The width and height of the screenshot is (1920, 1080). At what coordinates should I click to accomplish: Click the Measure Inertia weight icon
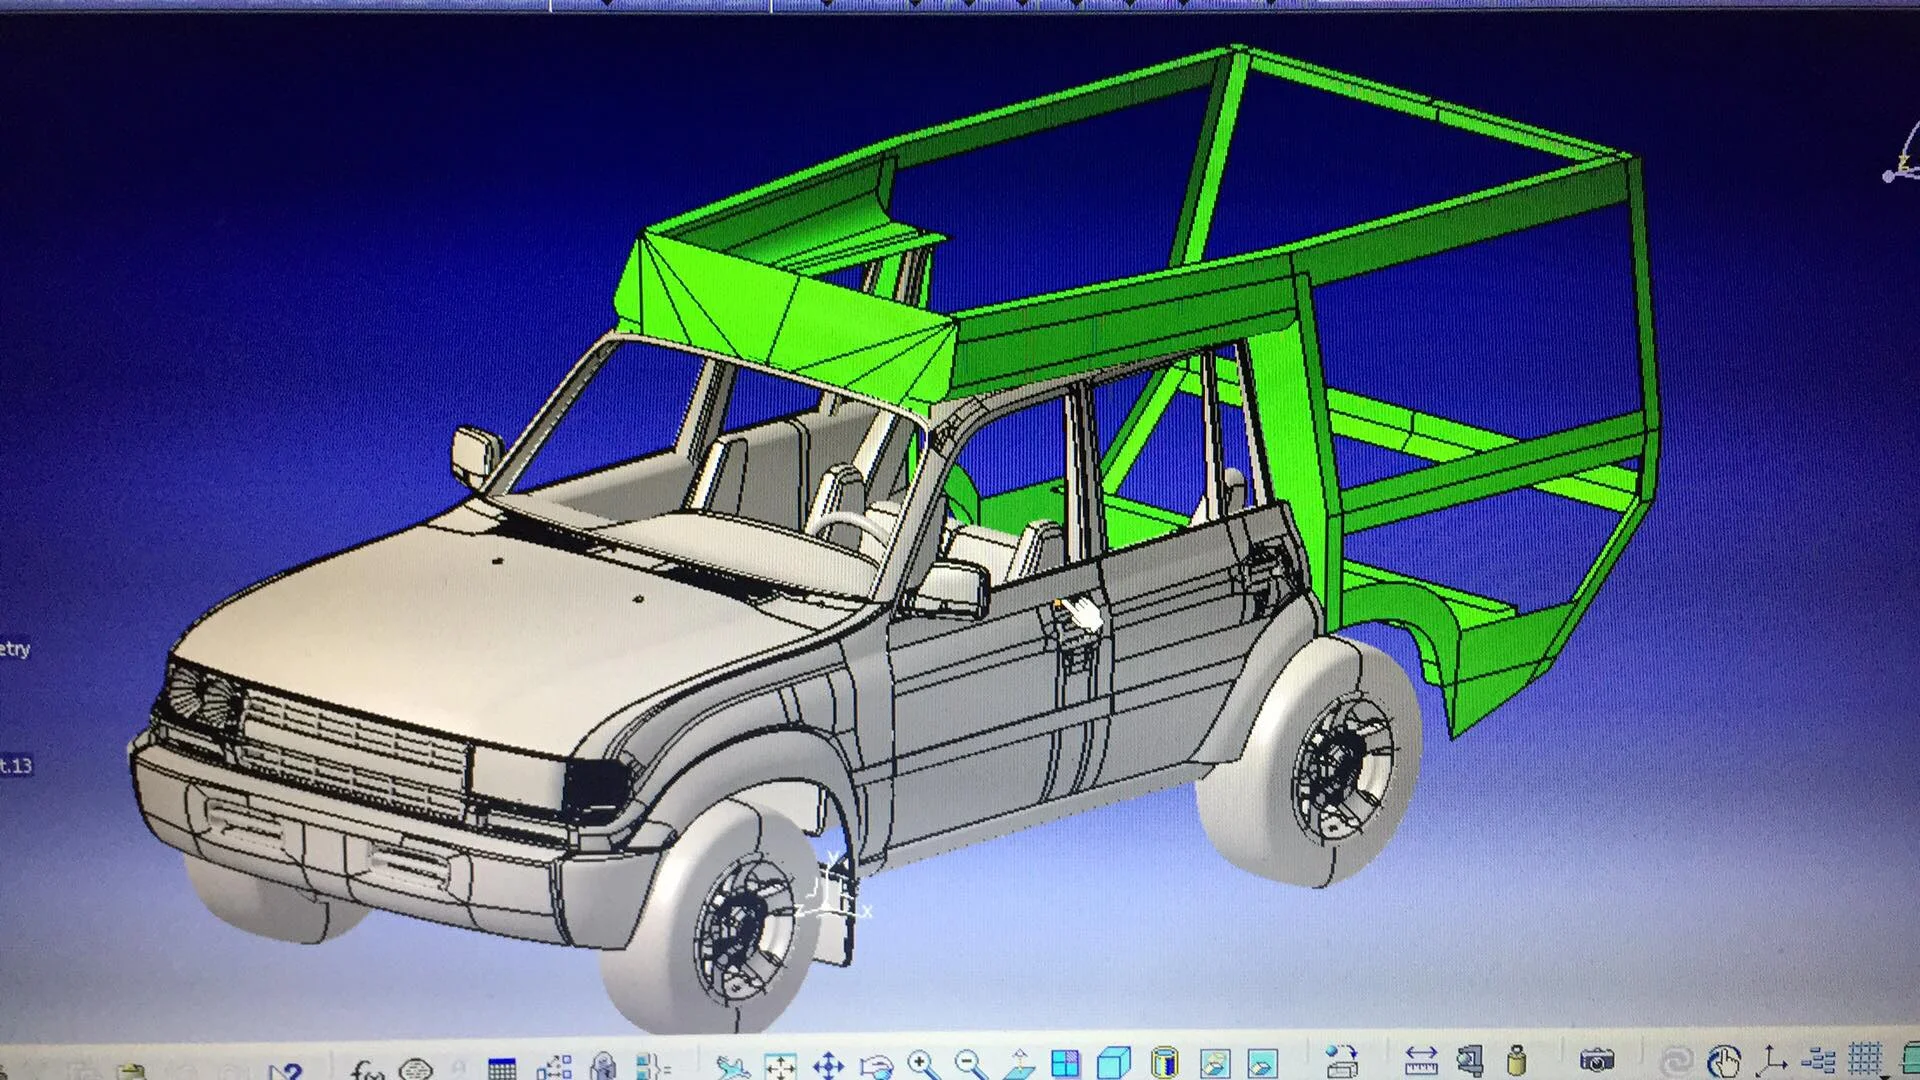1517,1059
